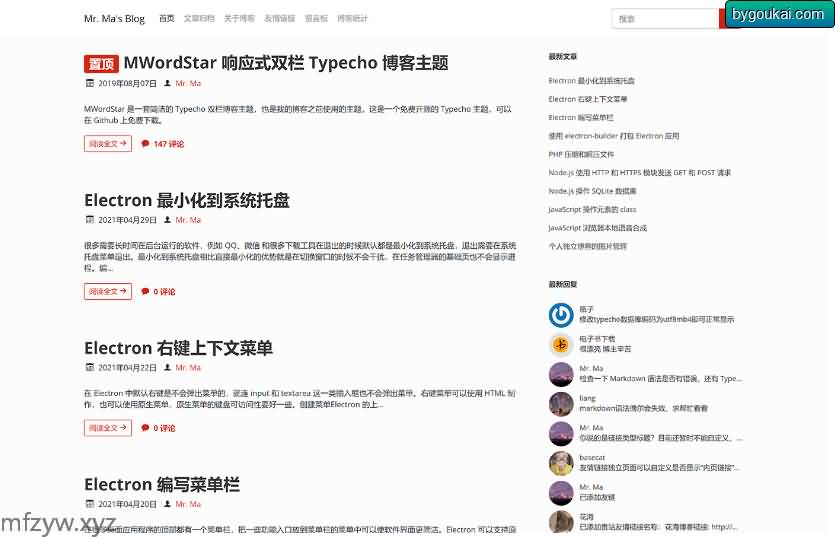
Task: Open sidebar link Node.js 操作 SQLite 数据库
Action: [592, 191]
